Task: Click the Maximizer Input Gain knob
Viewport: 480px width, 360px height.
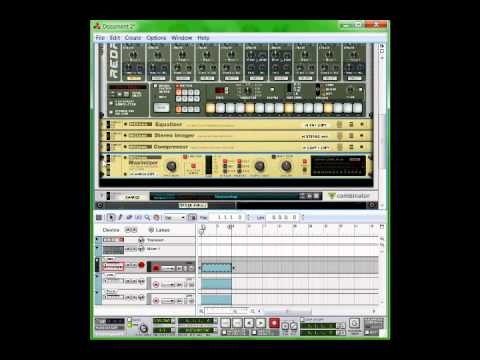Action: (x=171, y=166)
